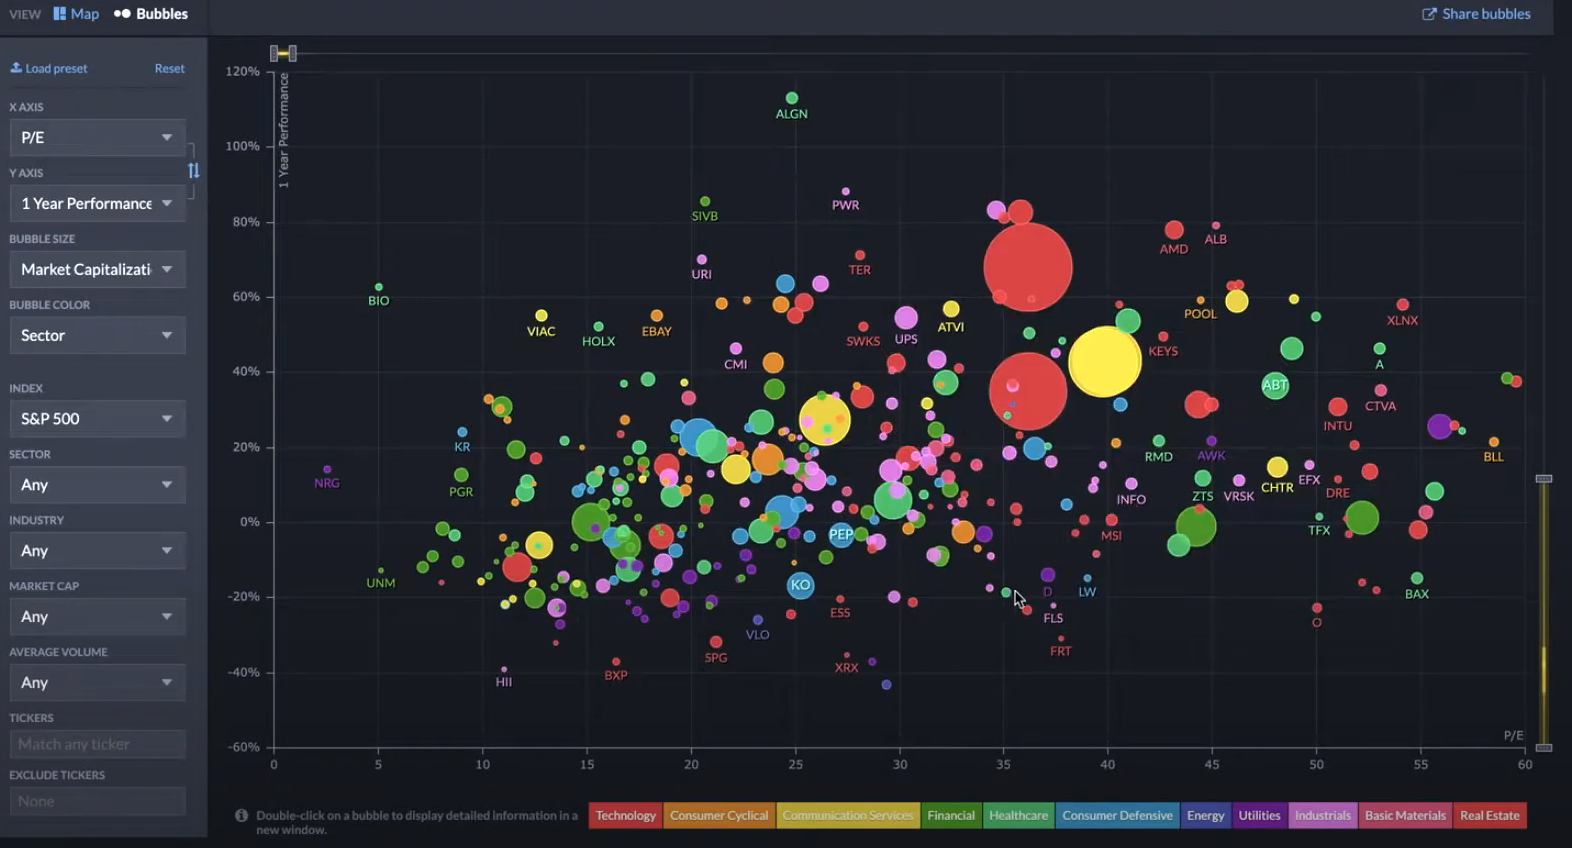Open the Industry filter dropdown
The height and width of the screenshot is (848, 1572).
97,550
